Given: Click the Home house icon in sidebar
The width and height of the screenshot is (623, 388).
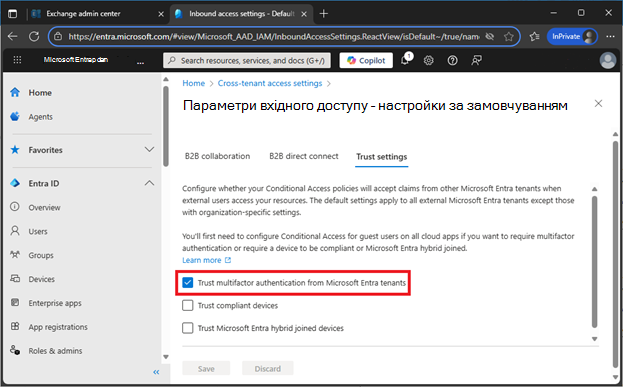Looking at the screenshot, I should pyautogui.click(x=15, y=92).
